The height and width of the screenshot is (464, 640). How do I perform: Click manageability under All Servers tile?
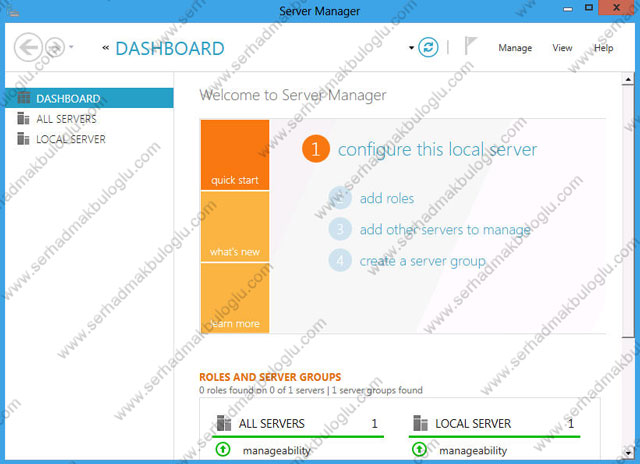[276, 451]
